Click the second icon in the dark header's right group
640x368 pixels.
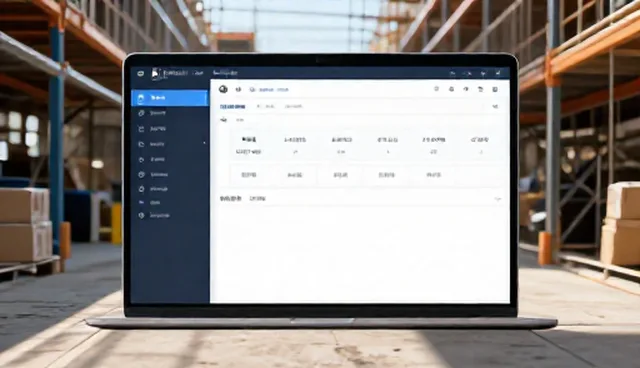point(468,73)
